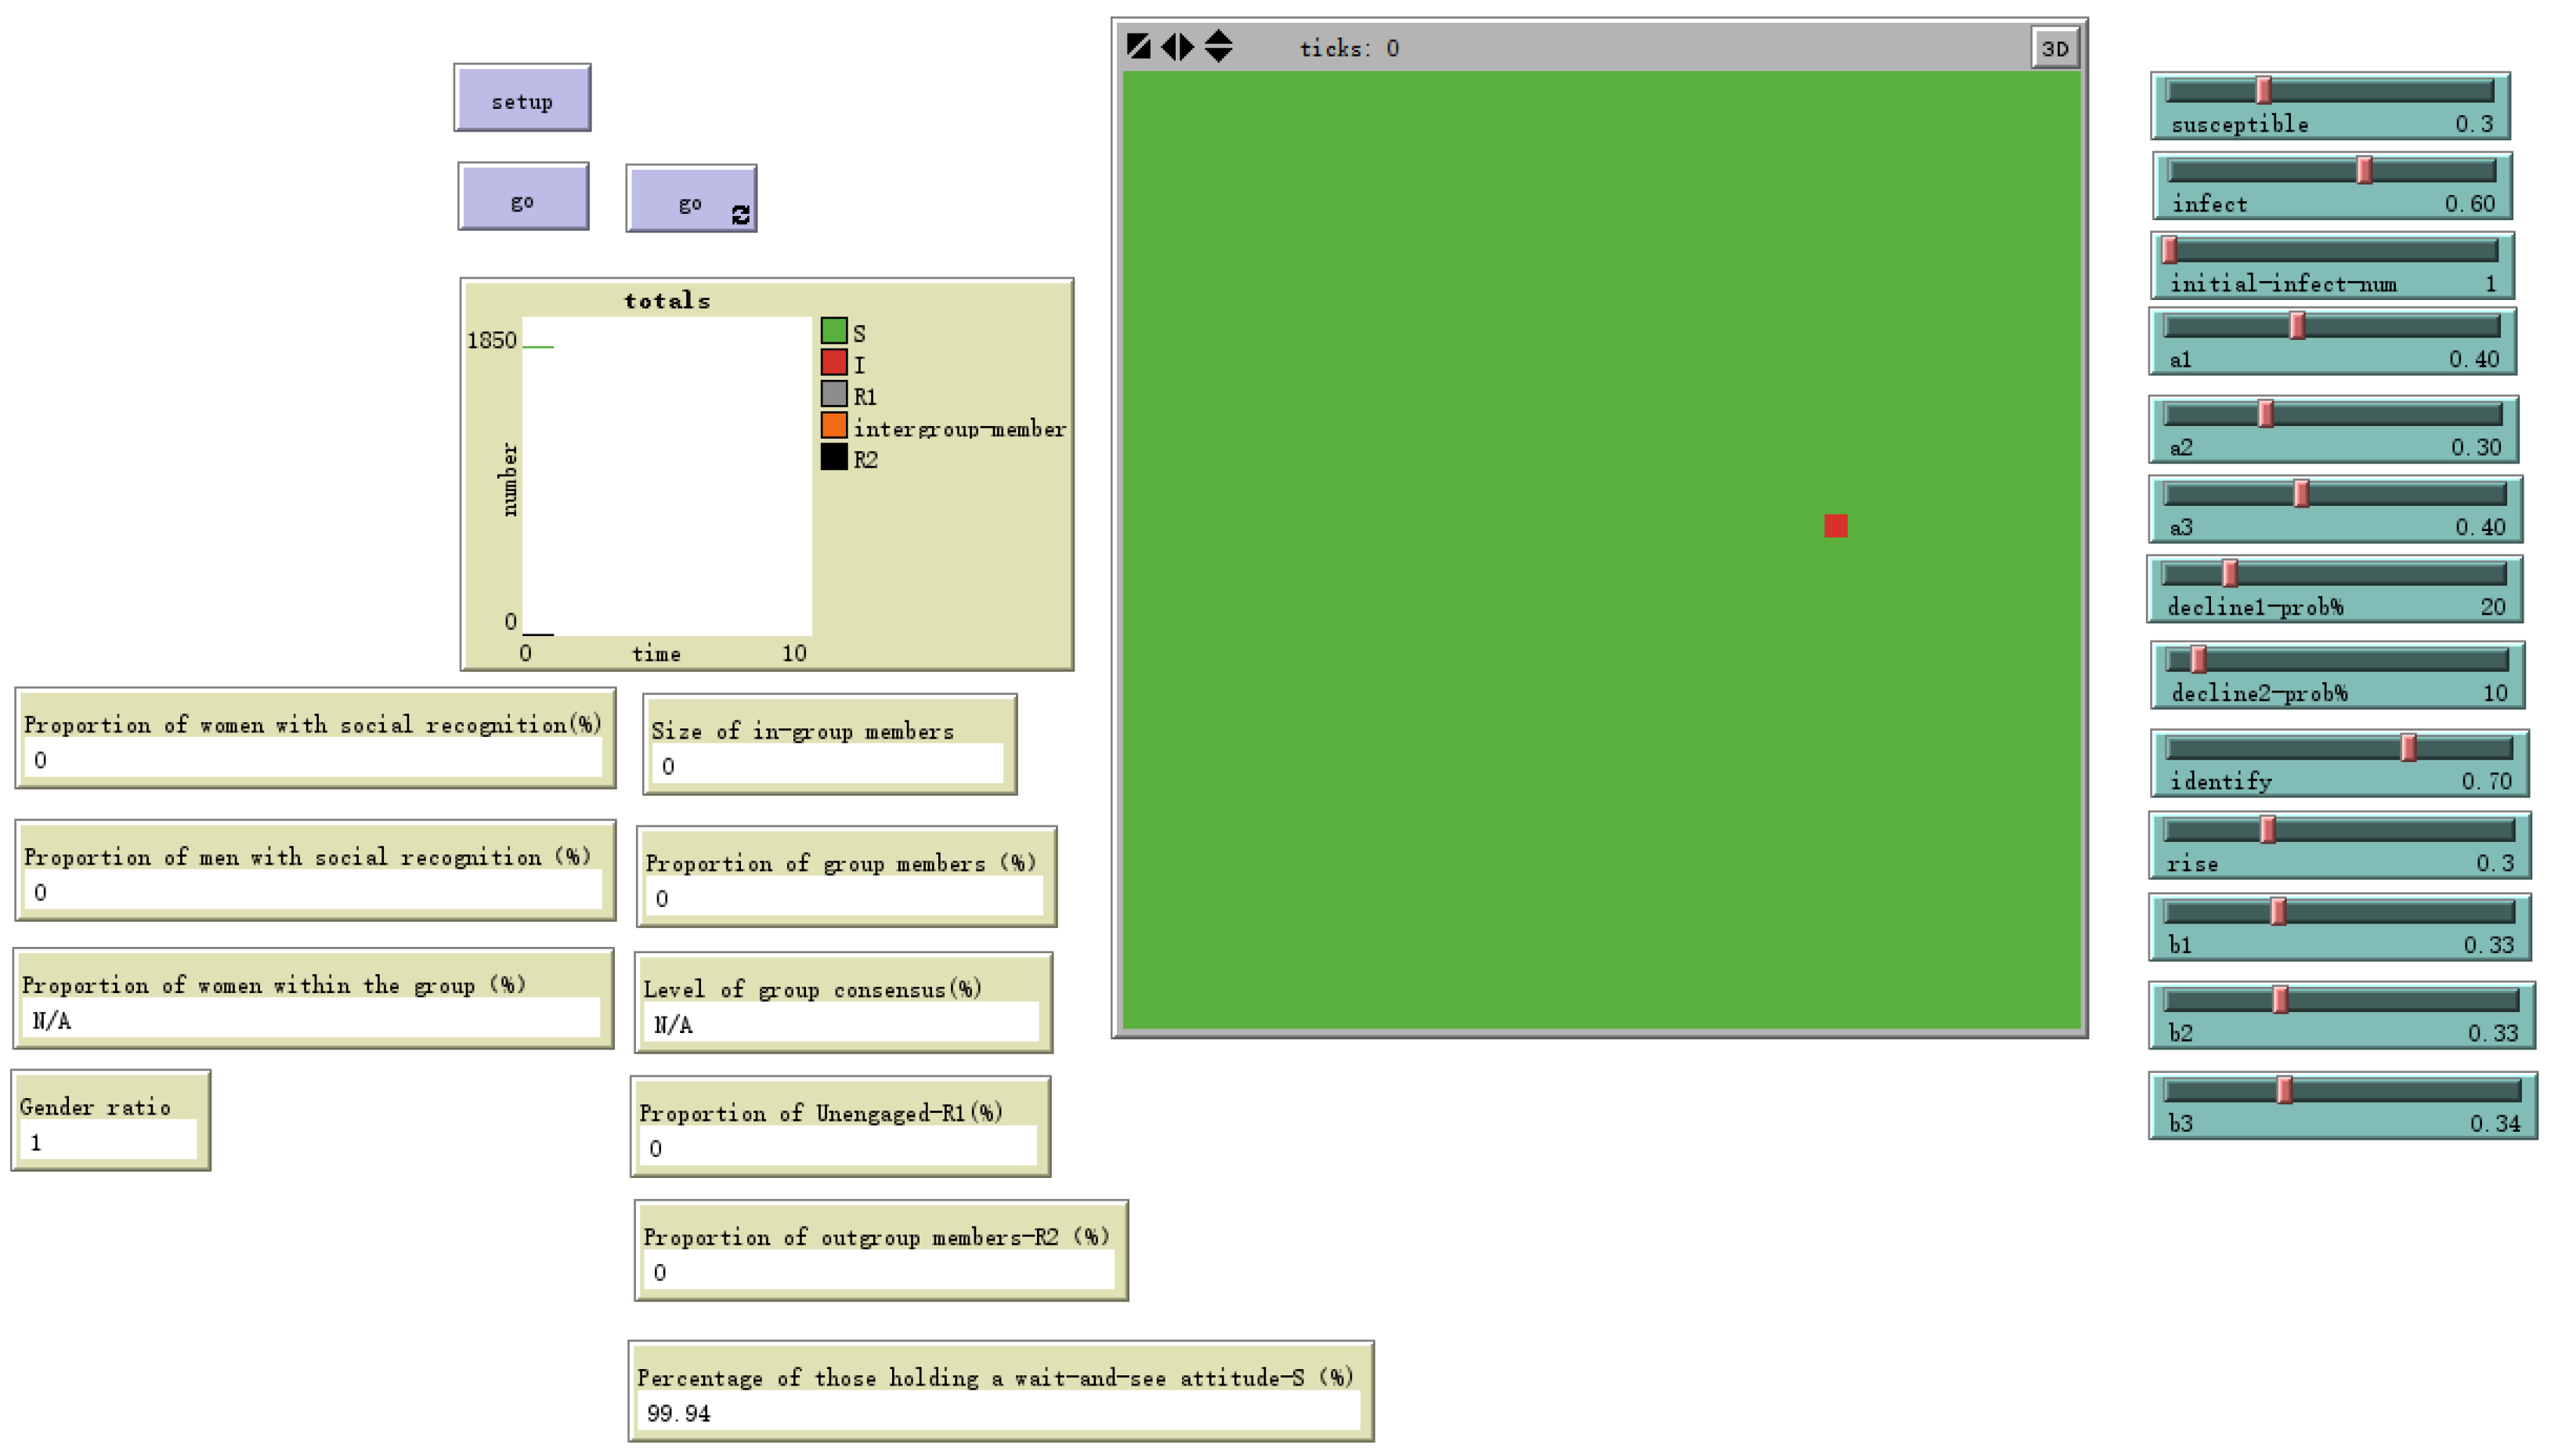Click the identify slider handle
Screen dimensions: 2551x1456
2408,748
